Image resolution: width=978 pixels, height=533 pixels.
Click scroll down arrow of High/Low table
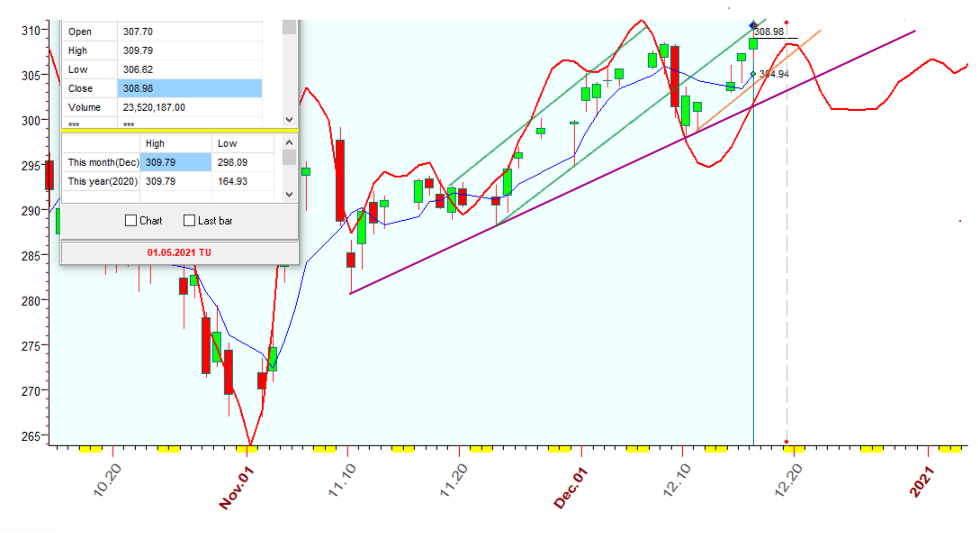289,194
